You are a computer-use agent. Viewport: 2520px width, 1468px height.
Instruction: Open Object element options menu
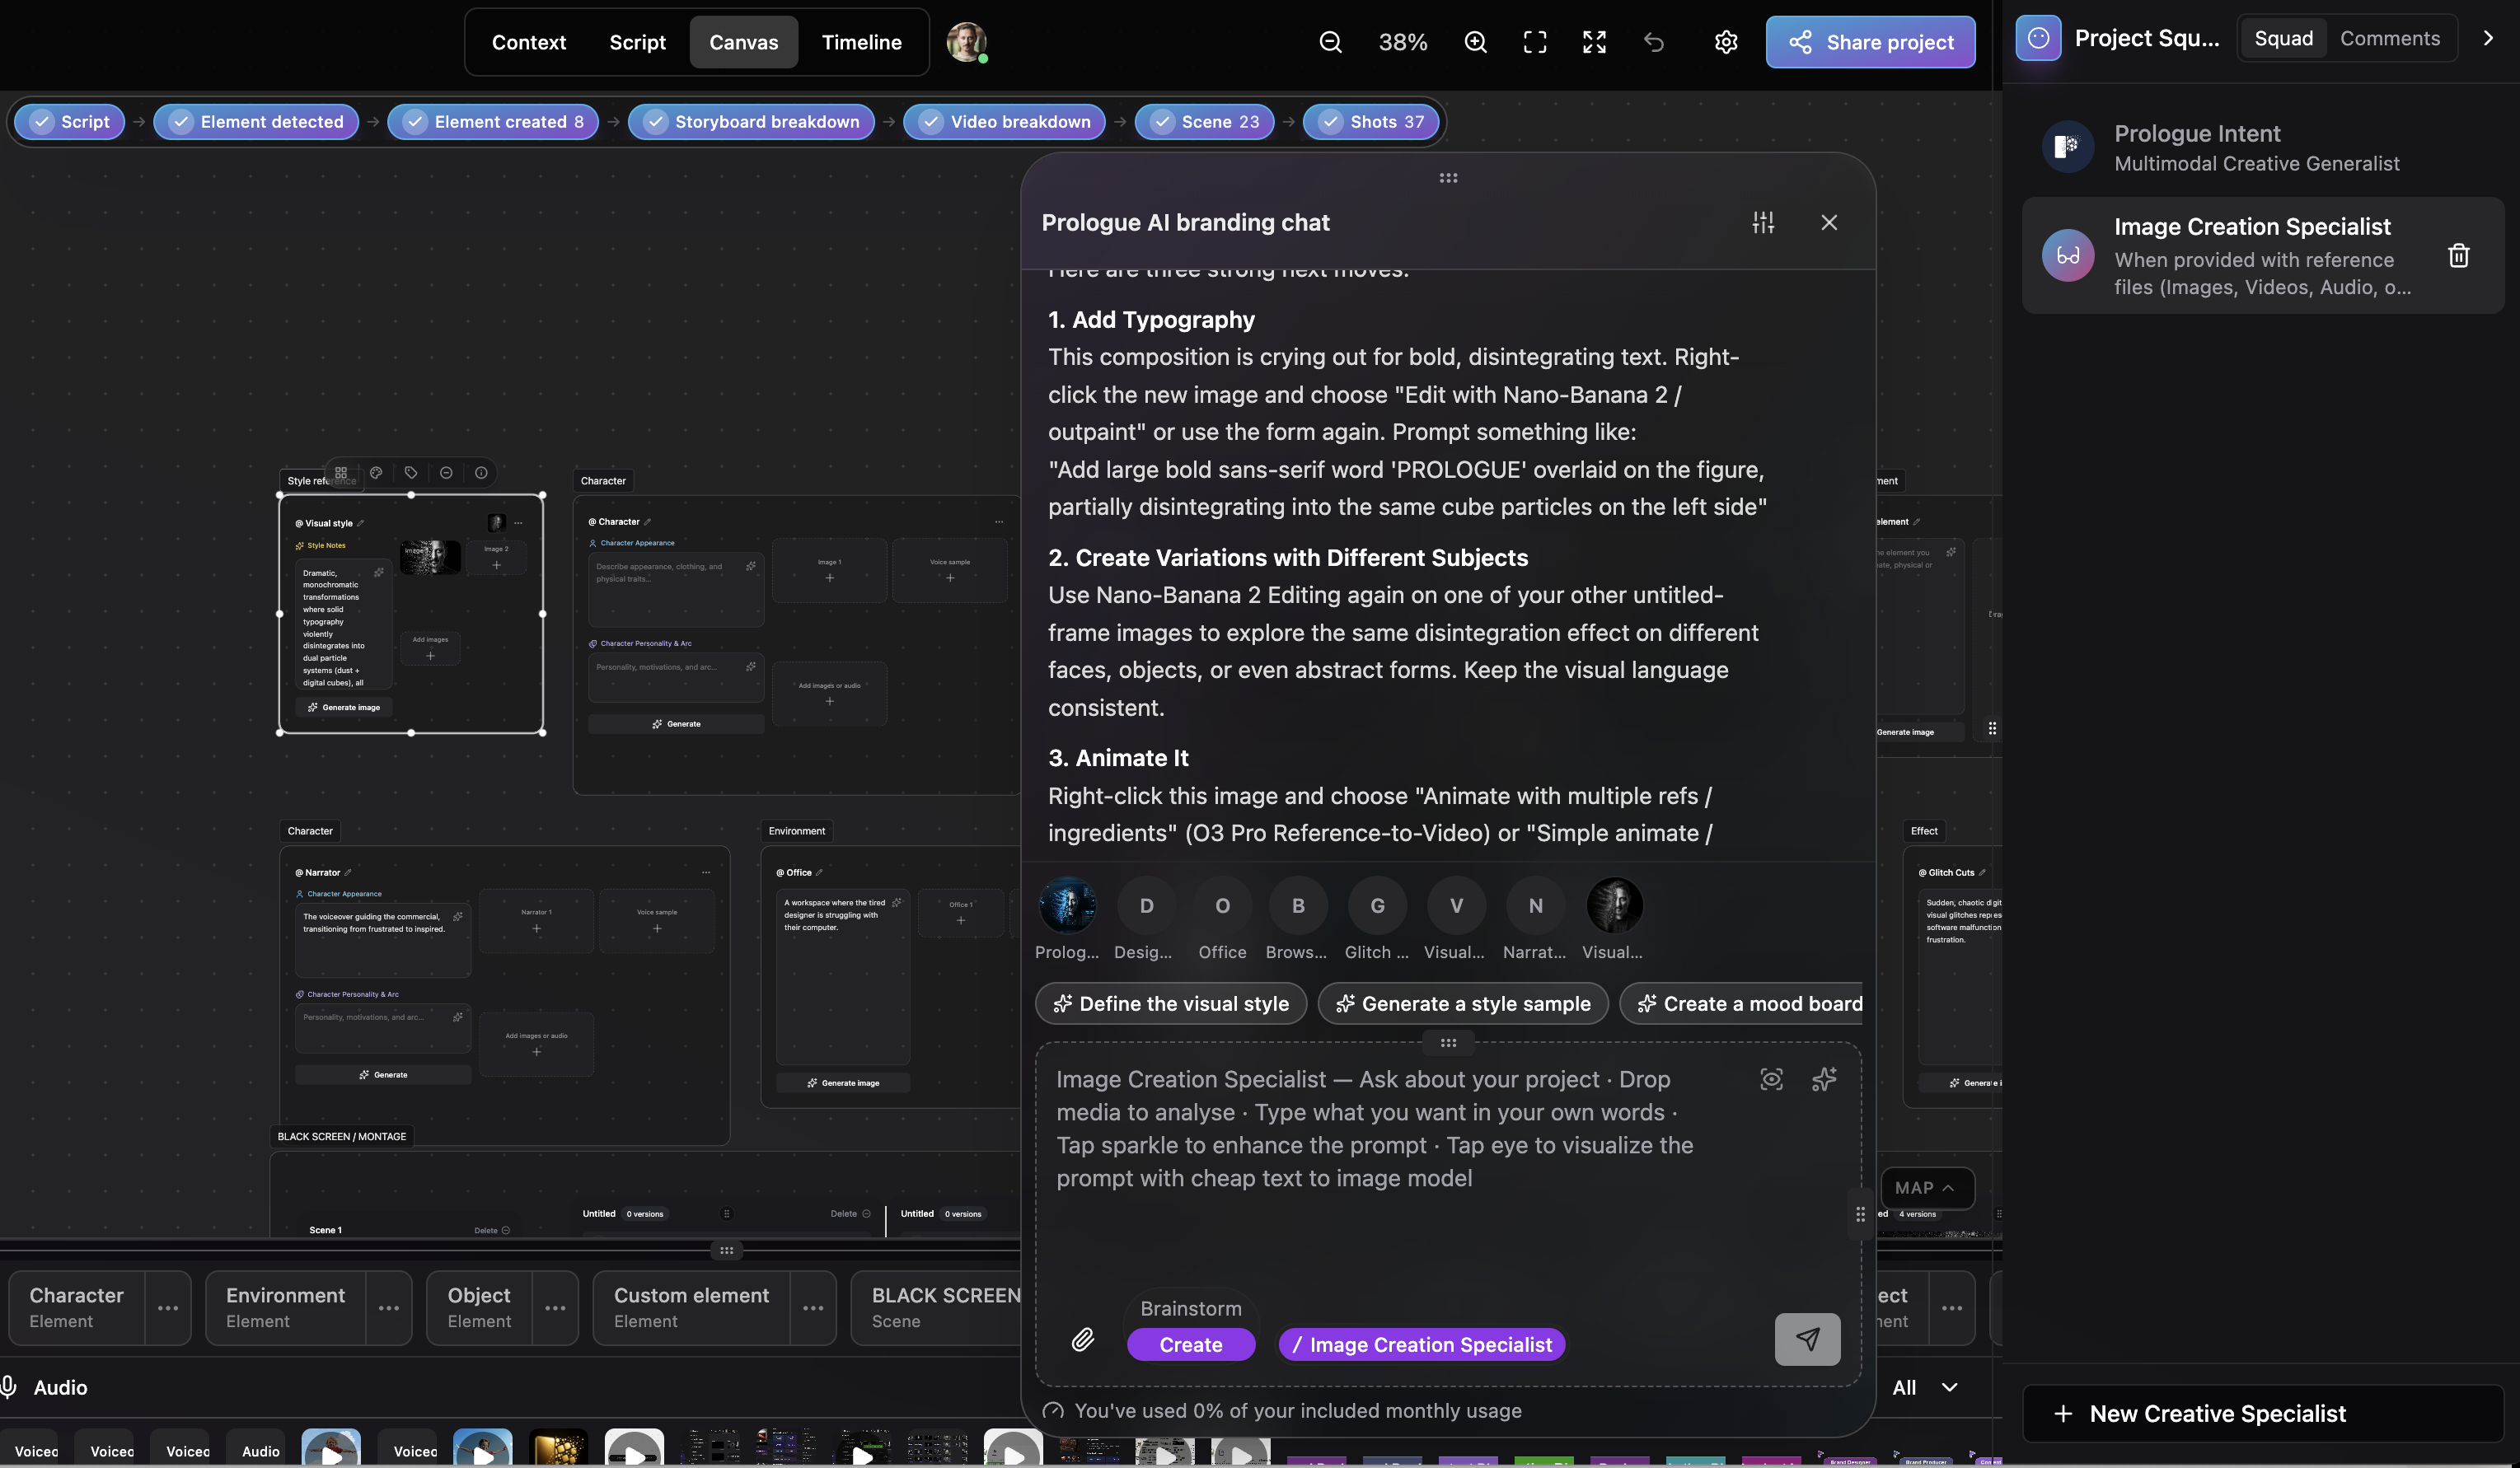555,1308
